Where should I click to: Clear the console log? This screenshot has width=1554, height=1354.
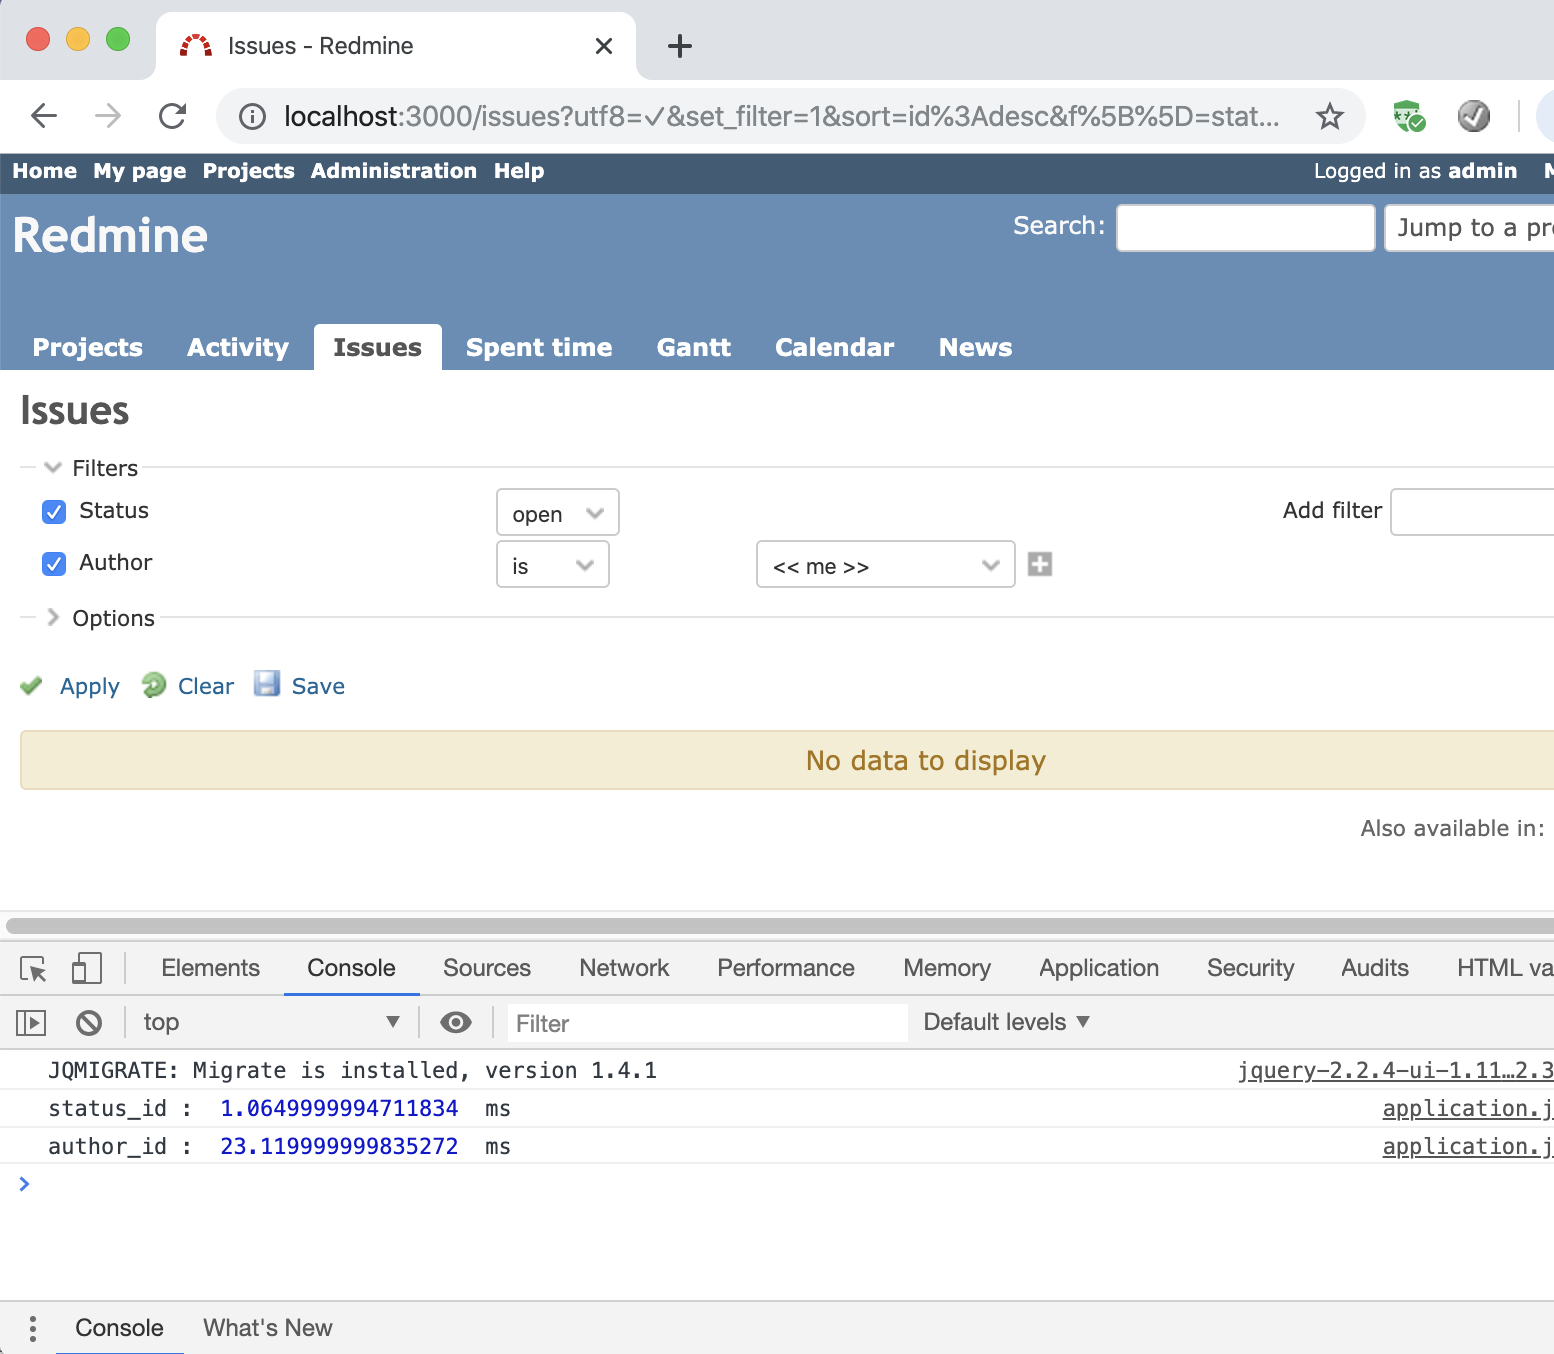(x=89, y=1022)
